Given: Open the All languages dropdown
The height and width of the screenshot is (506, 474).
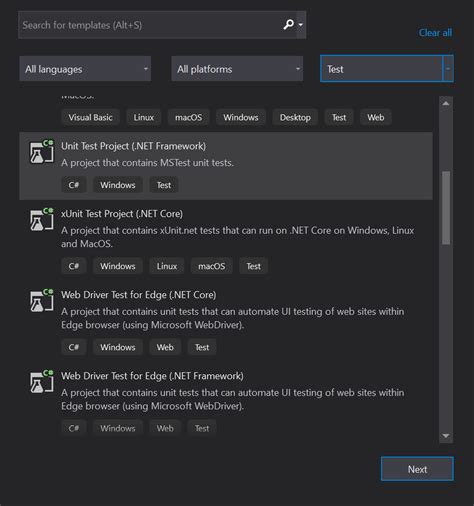Looking at the screenshot, I should (x=85, y=69).
